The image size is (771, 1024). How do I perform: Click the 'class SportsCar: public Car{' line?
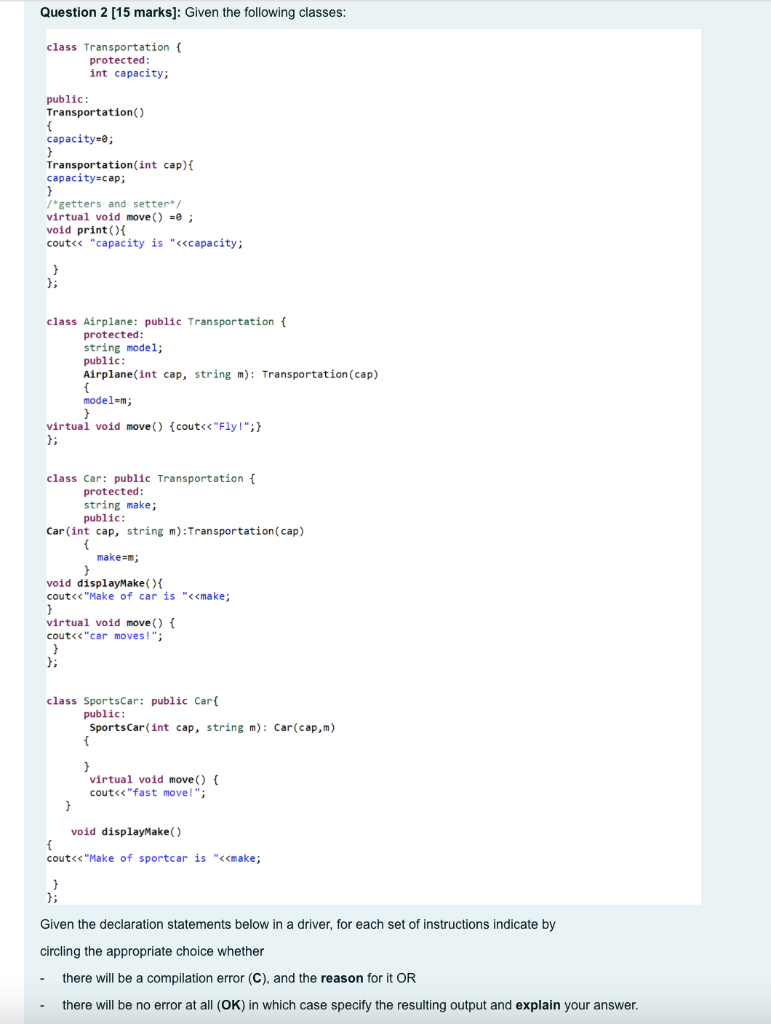click(133, 701)
